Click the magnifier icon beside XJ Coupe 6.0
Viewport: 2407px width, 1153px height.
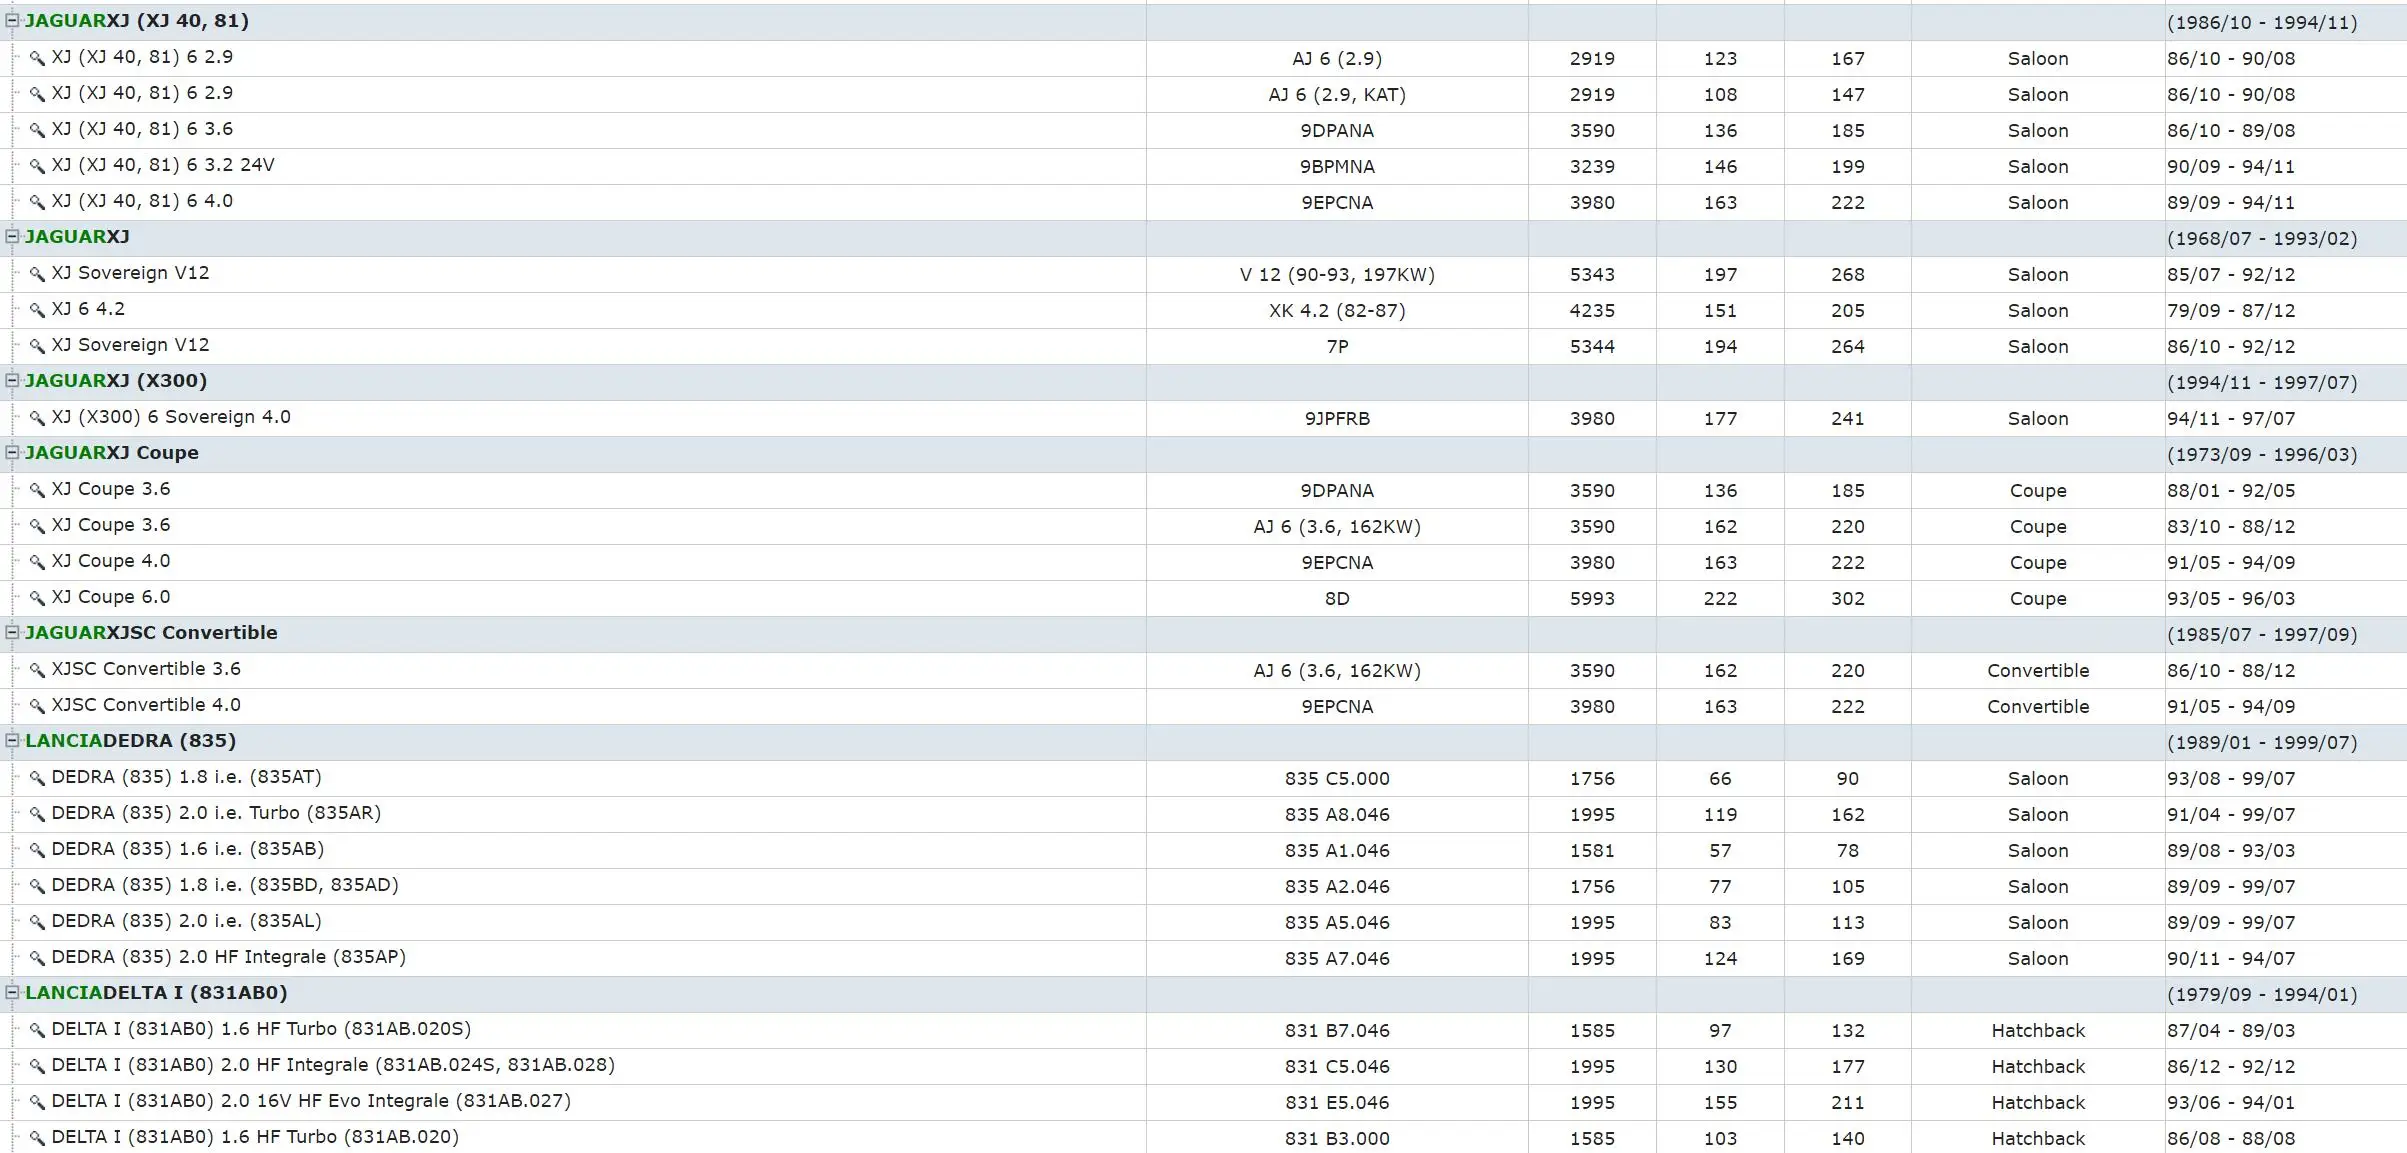click(37, 598)
